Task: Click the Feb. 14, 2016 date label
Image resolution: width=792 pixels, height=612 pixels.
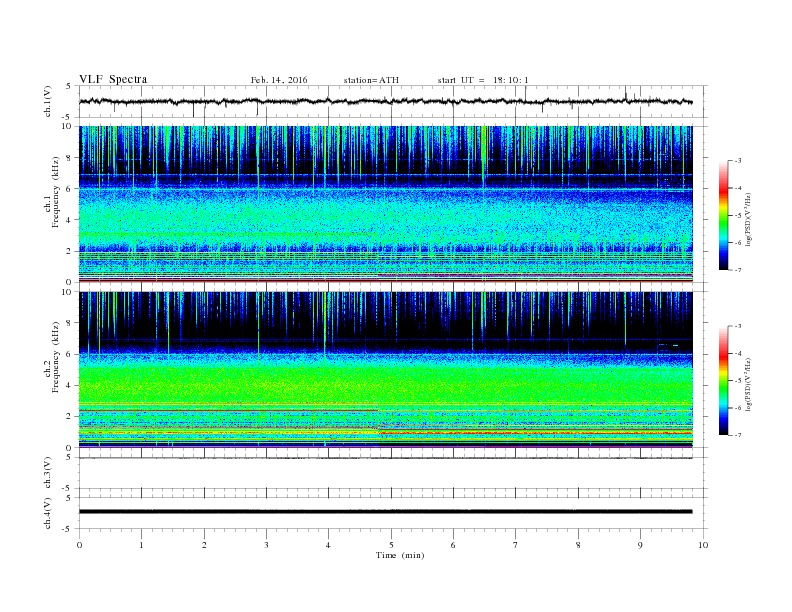Action: click(279, 80)
